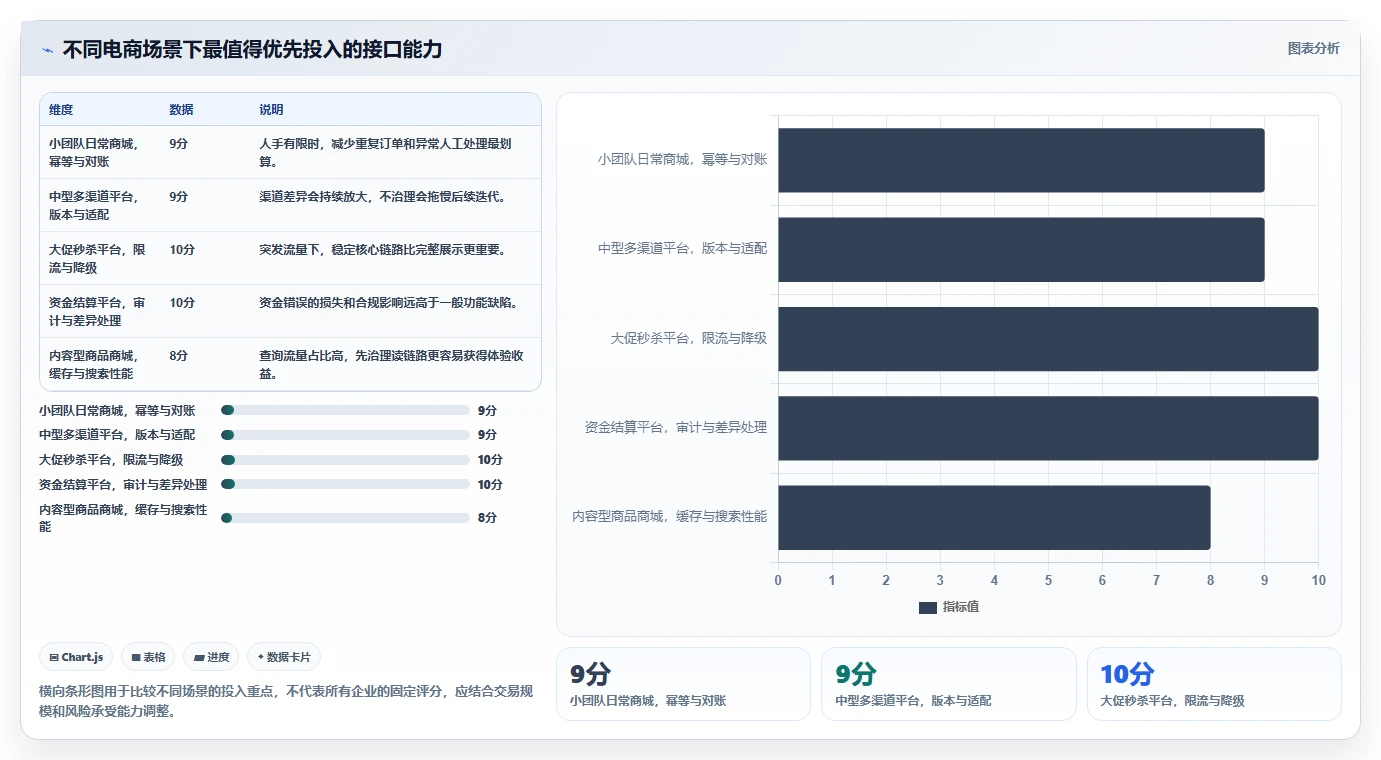Image resolution: width=1381 pixels, height=760 pixels.
Task: Click progress bar for 大促秒杀平台
Action: [345, 460]
